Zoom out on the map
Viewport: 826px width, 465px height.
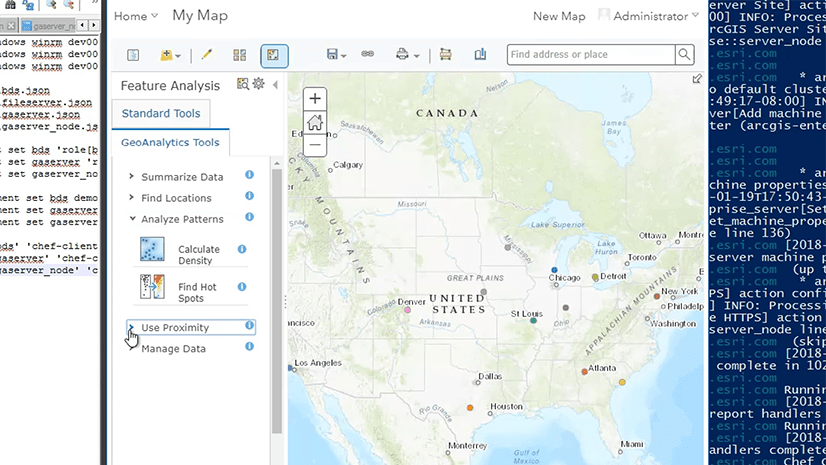pos(315,144)
